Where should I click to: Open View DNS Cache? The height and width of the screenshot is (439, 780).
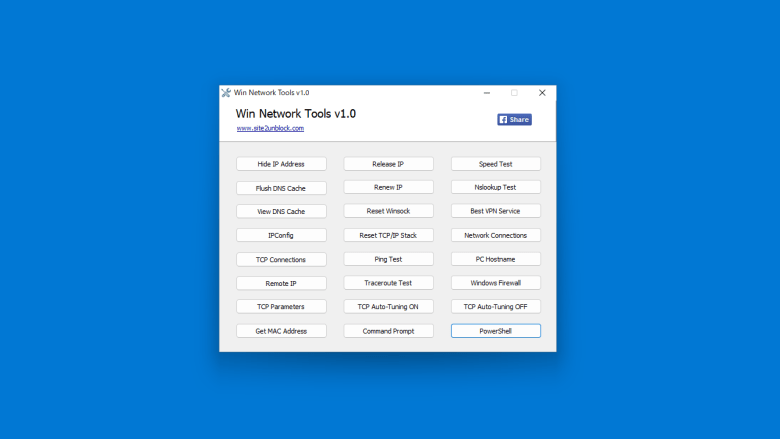point(281,211)
